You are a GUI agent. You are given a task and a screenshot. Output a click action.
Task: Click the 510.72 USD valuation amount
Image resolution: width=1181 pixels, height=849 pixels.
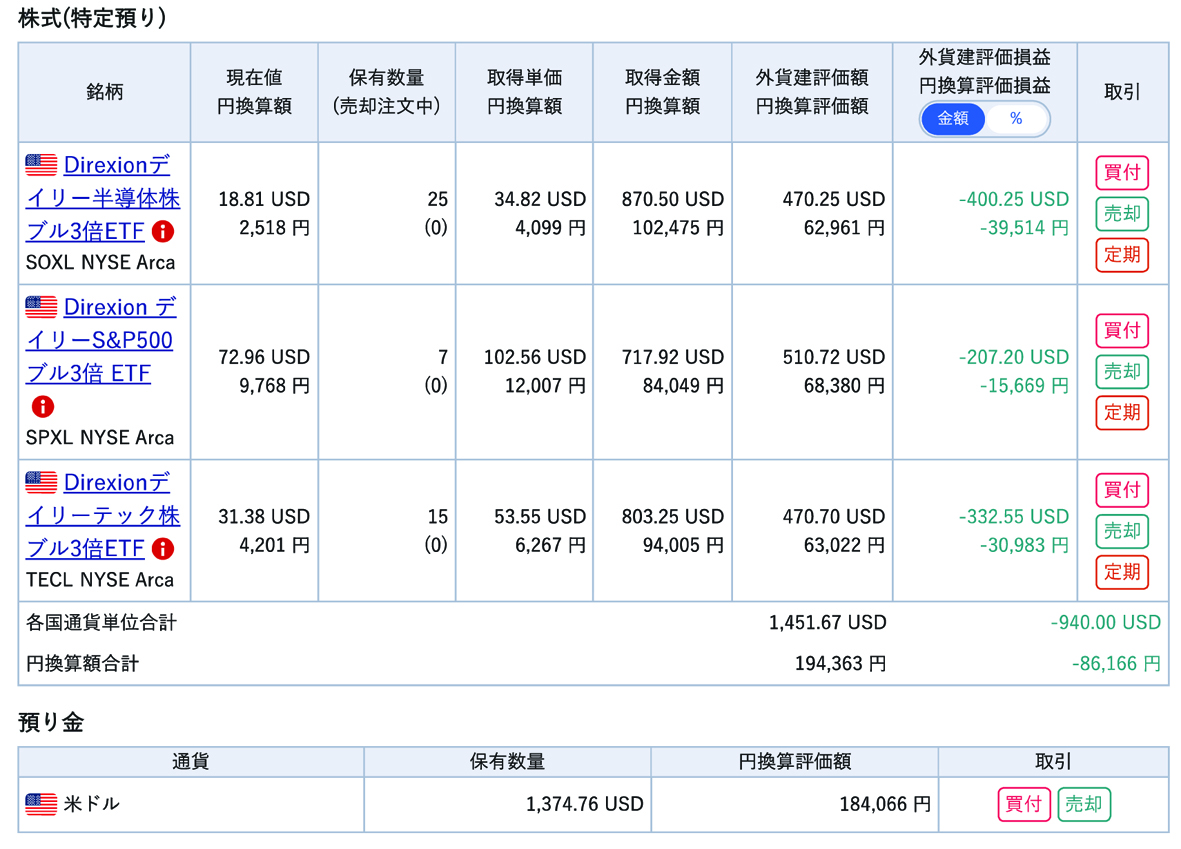[x=834, y=357]
